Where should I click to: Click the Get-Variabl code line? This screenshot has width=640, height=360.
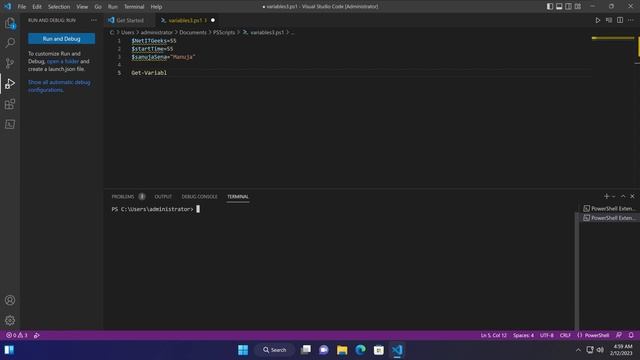tap(149, 73)
